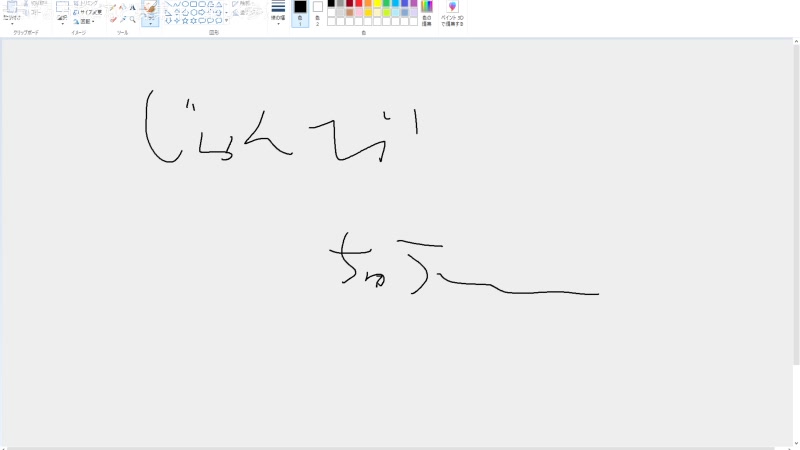Click the Resize (サイズ変更) button

pyautogui.click(x=87, y=12)
